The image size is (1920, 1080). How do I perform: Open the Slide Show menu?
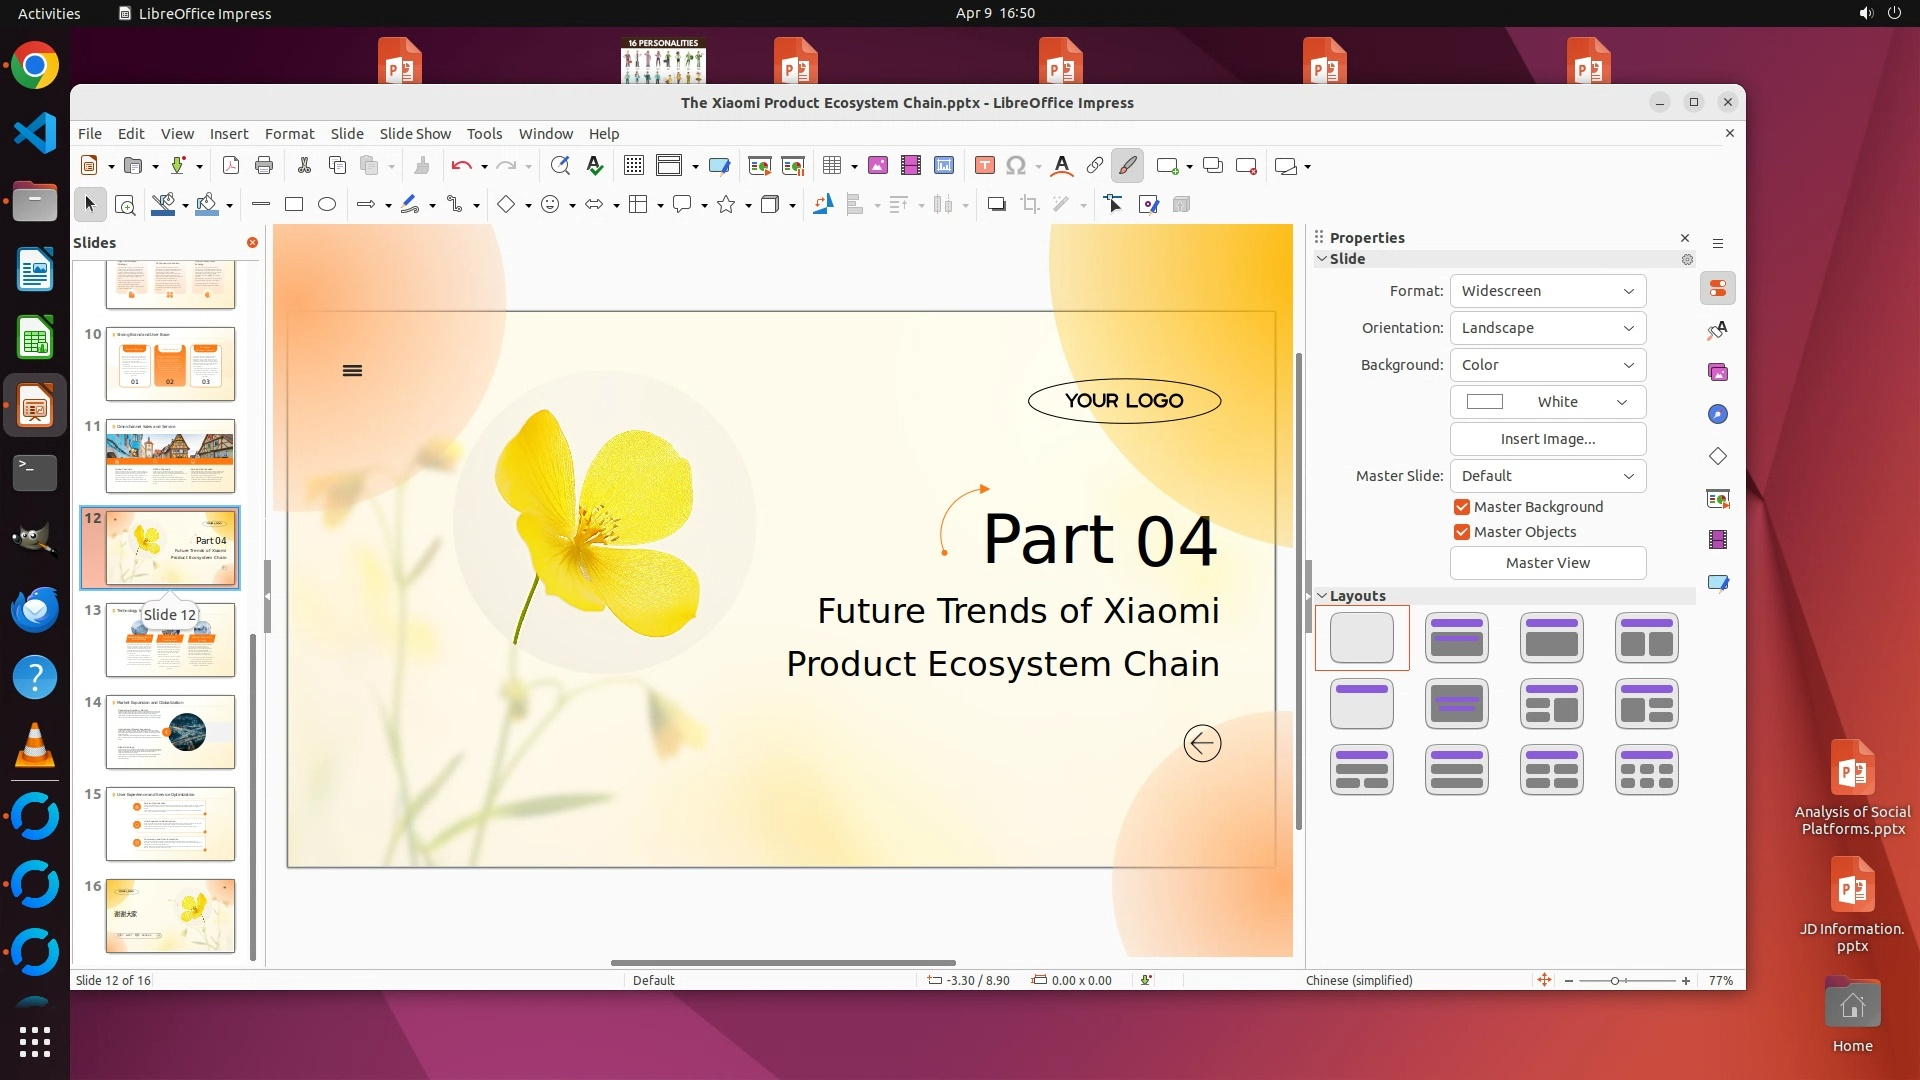[x=415, y=134]
